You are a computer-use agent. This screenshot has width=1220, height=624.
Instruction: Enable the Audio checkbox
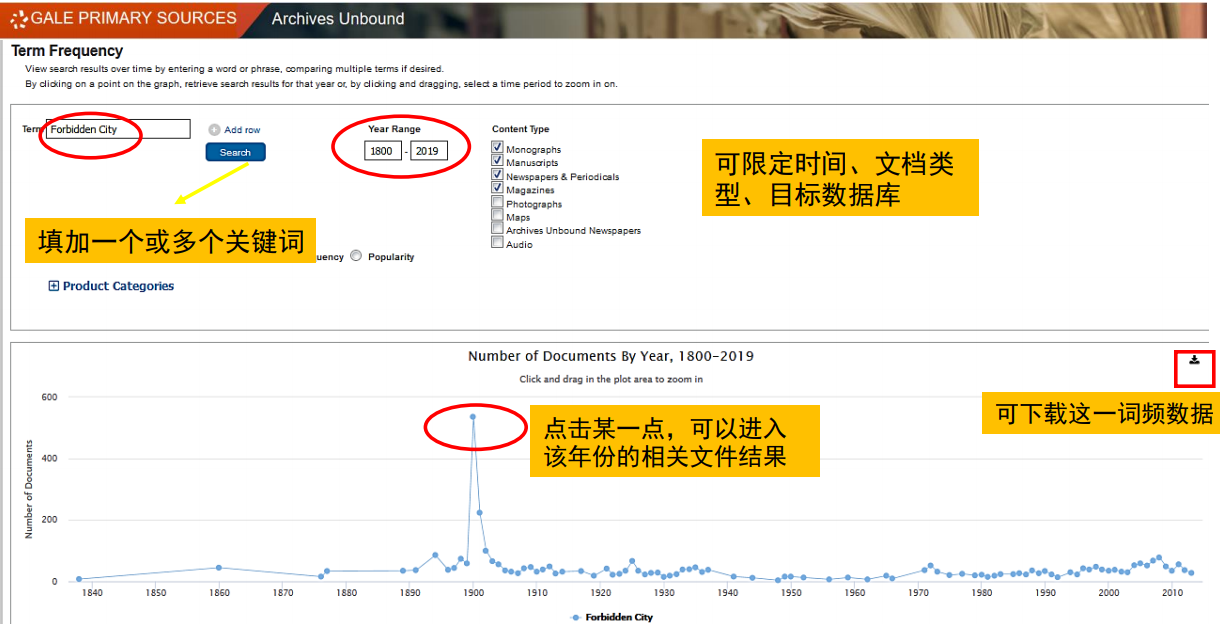497,243
